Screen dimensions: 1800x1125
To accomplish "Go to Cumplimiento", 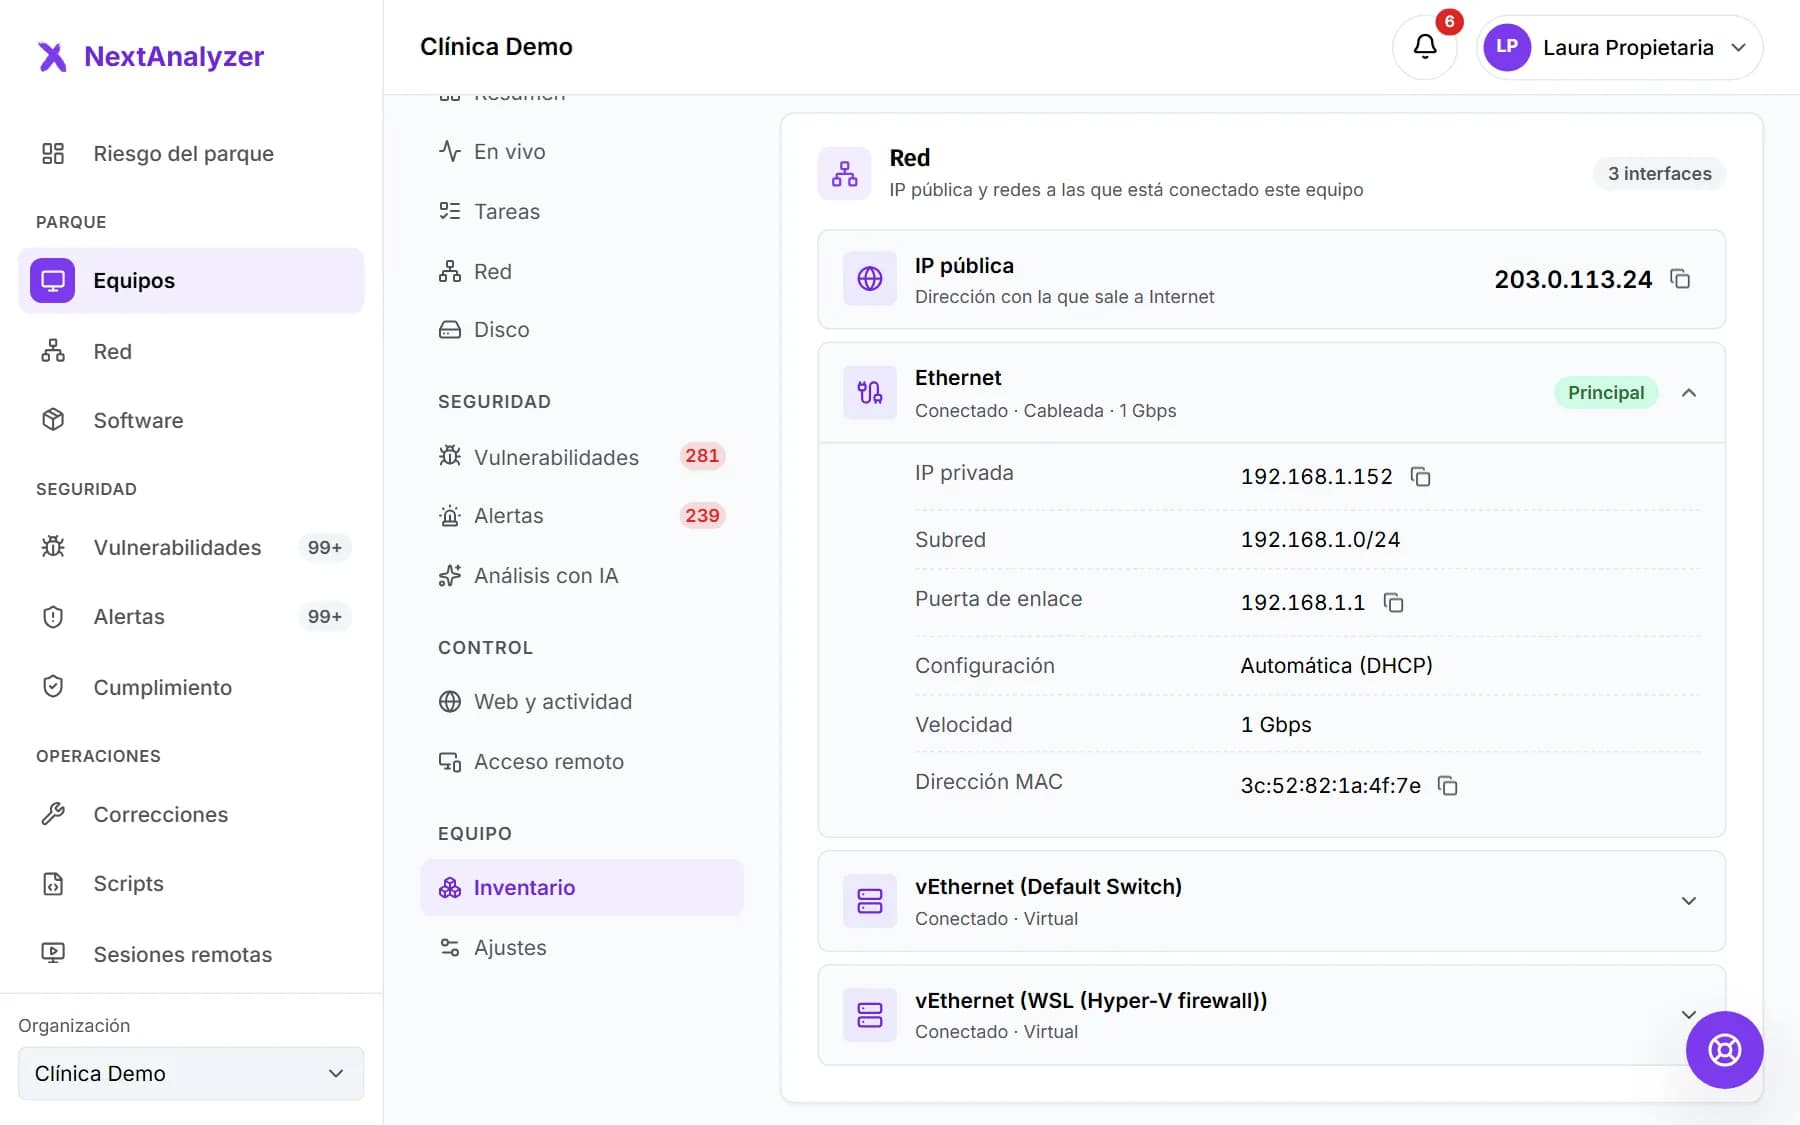I will coord(191,687).
